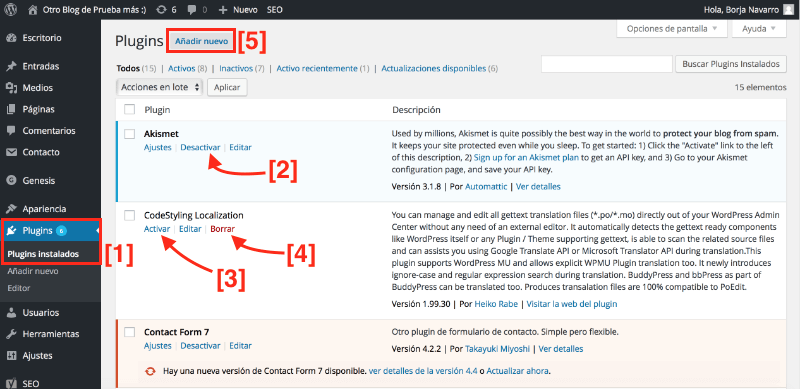Open the Takayuki Miyoshi author link
Viewport: 800px width, 389px height.
[x=497, y=349]
